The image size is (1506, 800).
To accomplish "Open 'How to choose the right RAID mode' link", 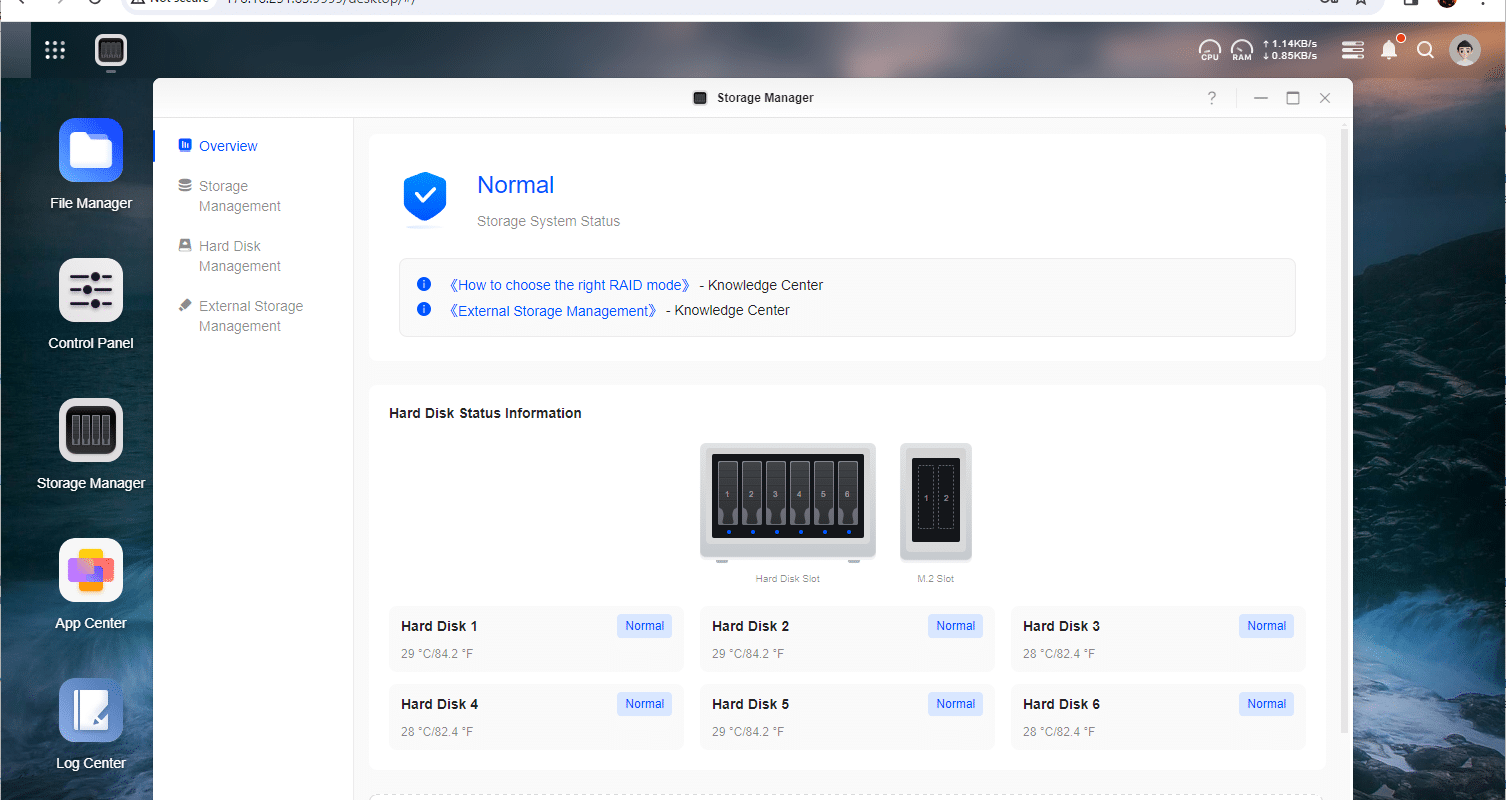I will pos(569,285).
